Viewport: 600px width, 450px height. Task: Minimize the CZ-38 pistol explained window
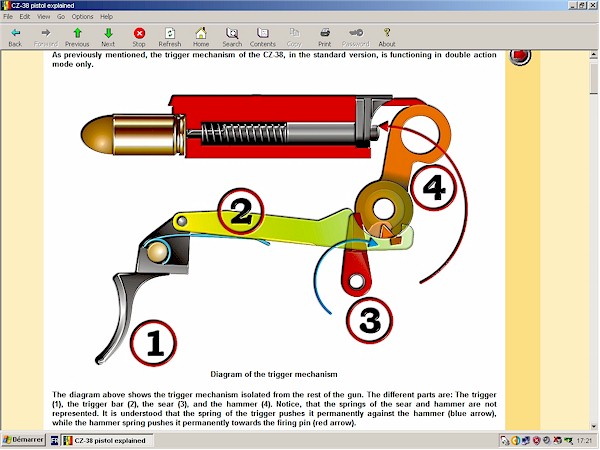click(572, 5)
